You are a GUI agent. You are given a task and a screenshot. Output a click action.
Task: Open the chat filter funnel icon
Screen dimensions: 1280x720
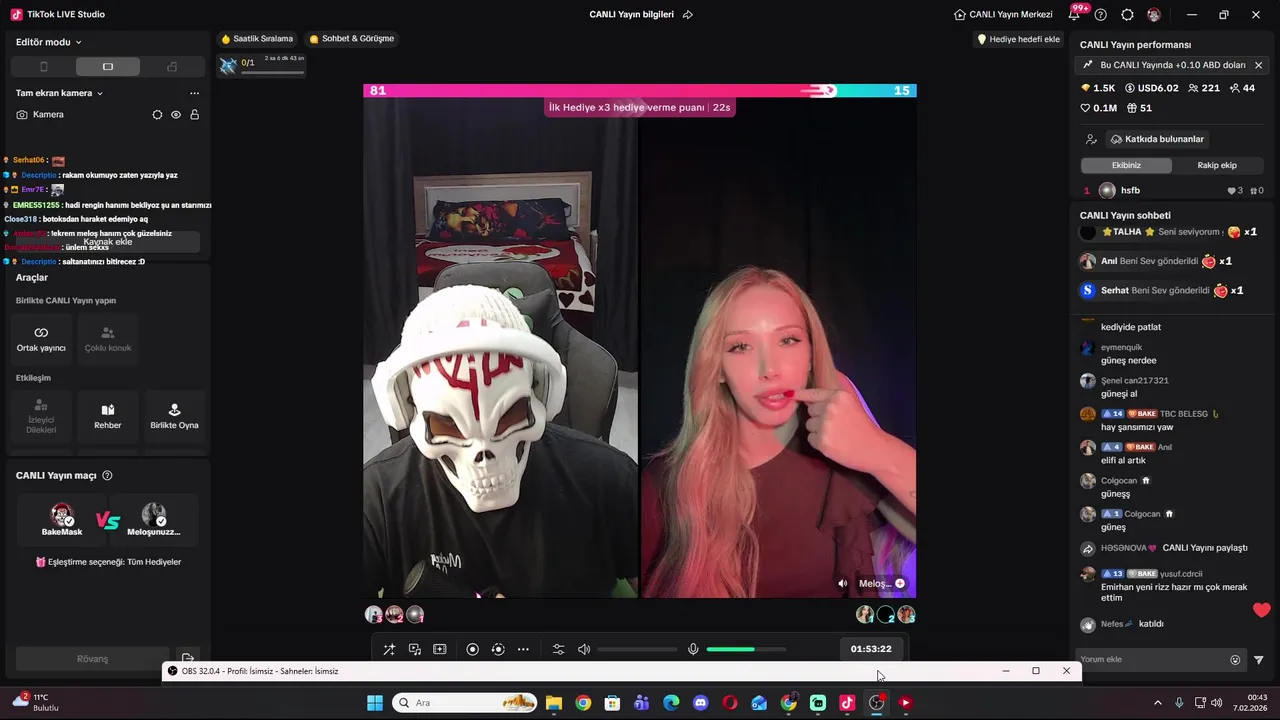pos(1259,660)
